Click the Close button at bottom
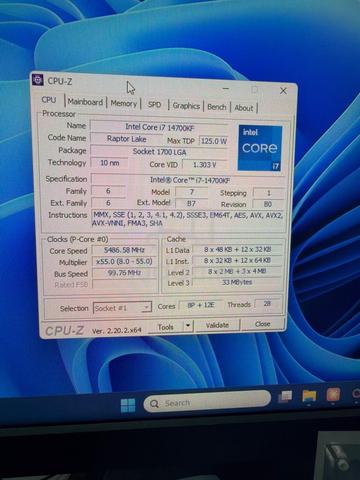Image resolution: width=360 pixels, height=480 pixels. coord(263,324)
